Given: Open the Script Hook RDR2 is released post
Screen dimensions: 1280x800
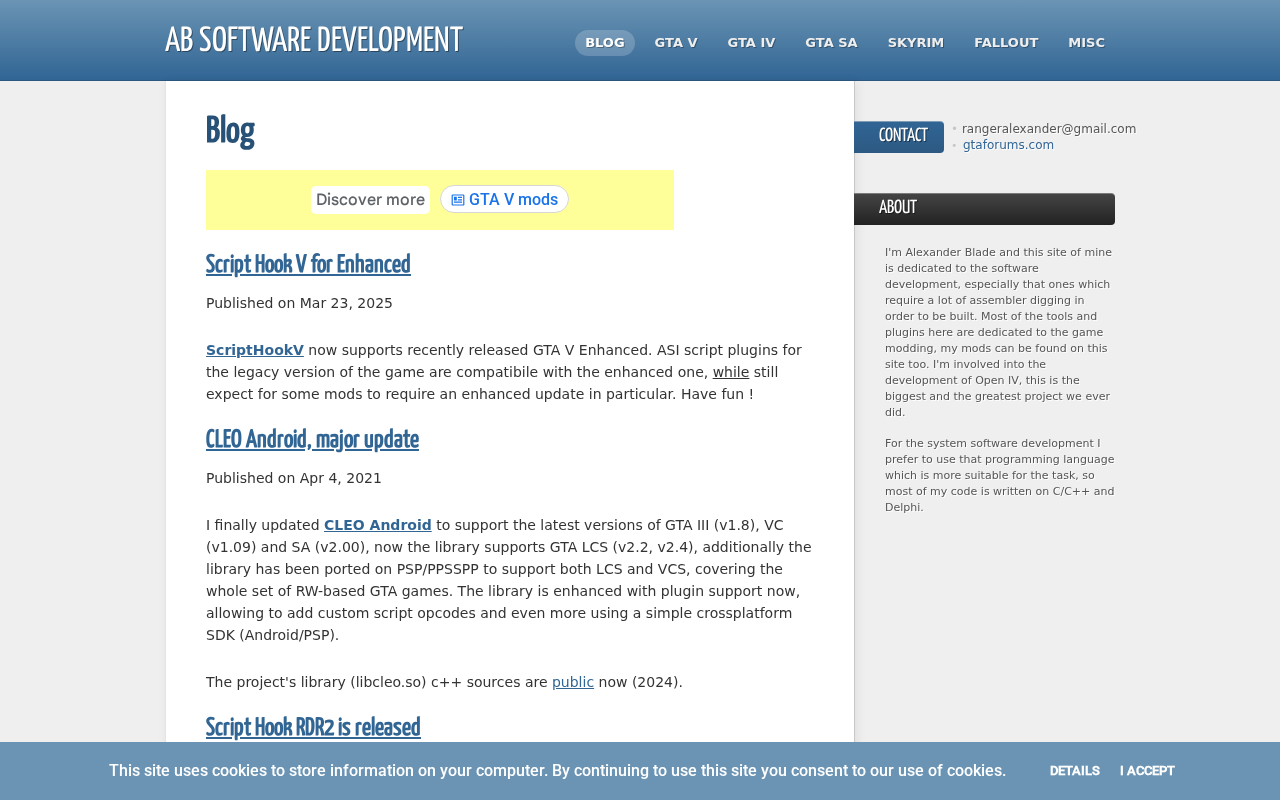Looking at the screenshot, I should click(x=313, y=727).
